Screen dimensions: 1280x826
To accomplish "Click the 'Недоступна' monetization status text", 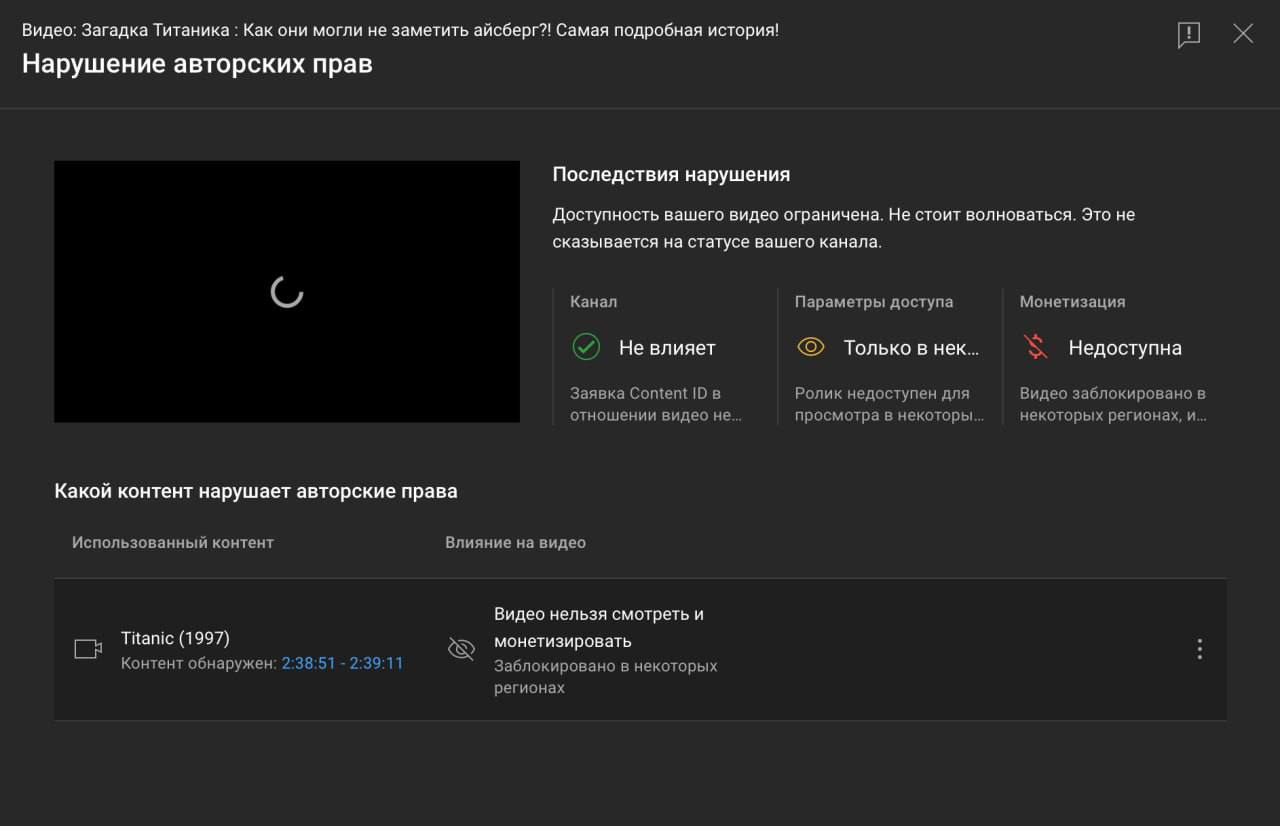I will [x=1125, y=348].
